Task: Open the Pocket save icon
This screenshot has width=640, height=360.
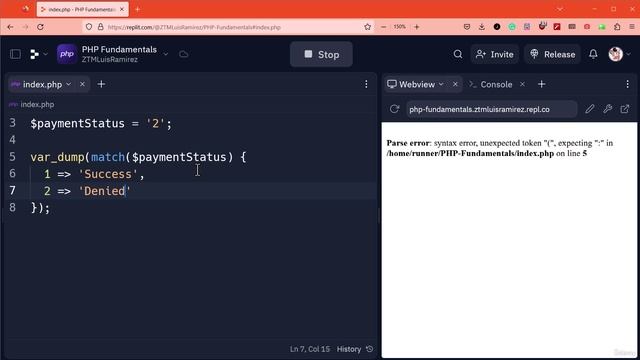Action: (467, 27)
